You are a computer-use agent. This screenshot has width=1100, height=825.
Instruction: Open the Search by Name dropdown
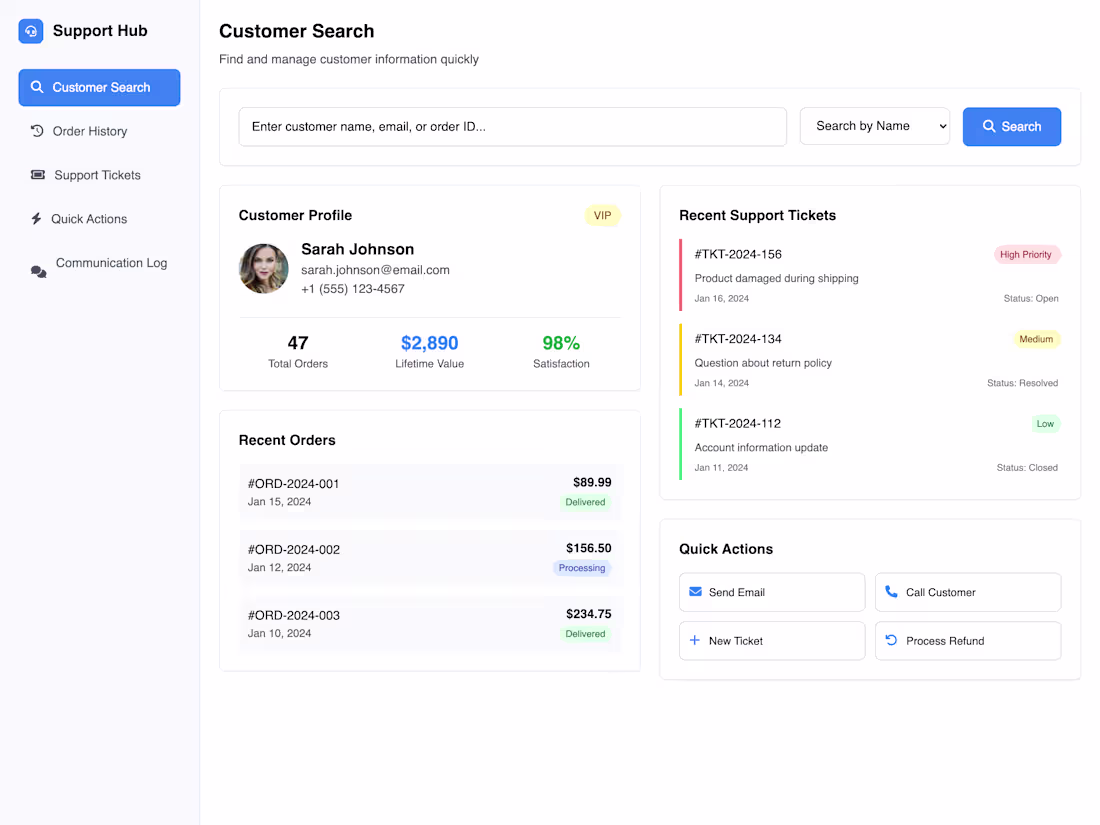coord(874,126)
